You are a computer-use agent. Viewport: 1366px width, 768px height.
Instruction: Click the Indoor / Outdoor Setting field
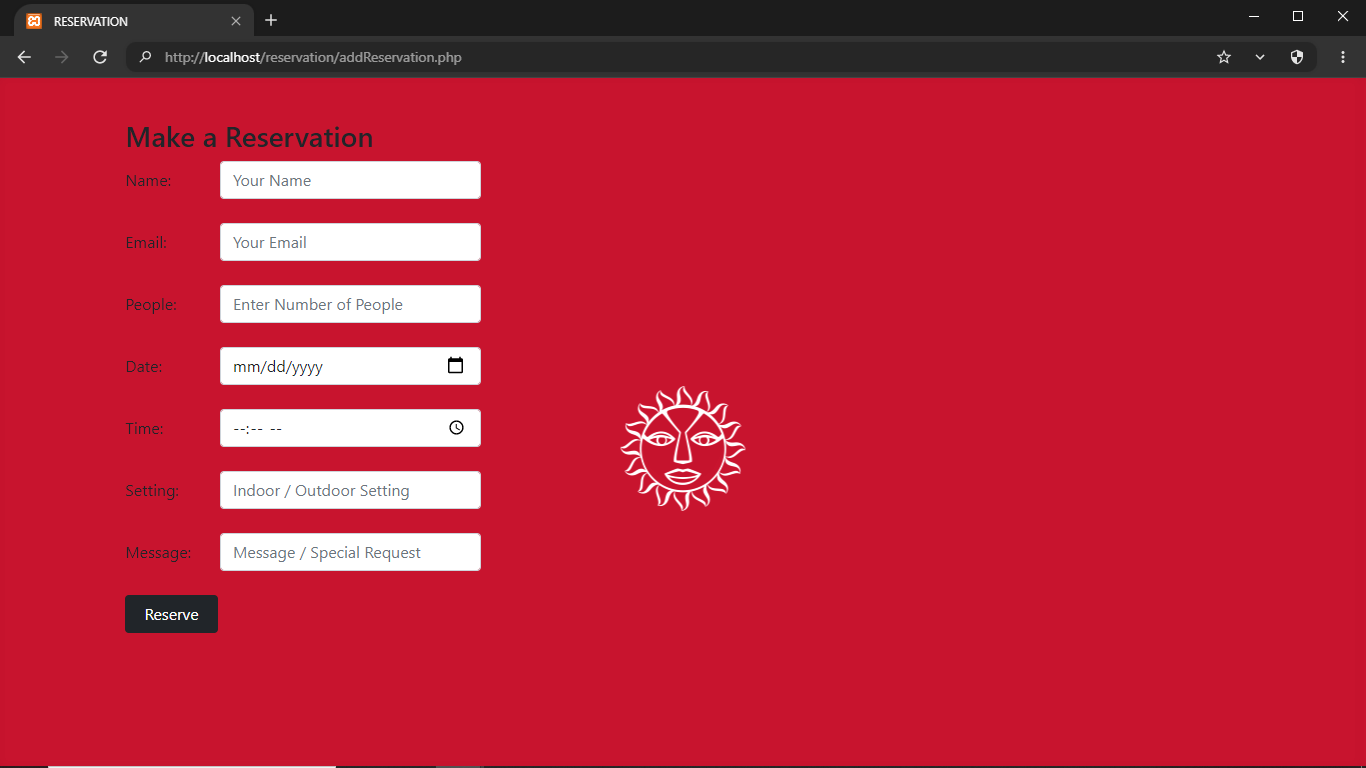pyautogui.click(x=350, y=490)
